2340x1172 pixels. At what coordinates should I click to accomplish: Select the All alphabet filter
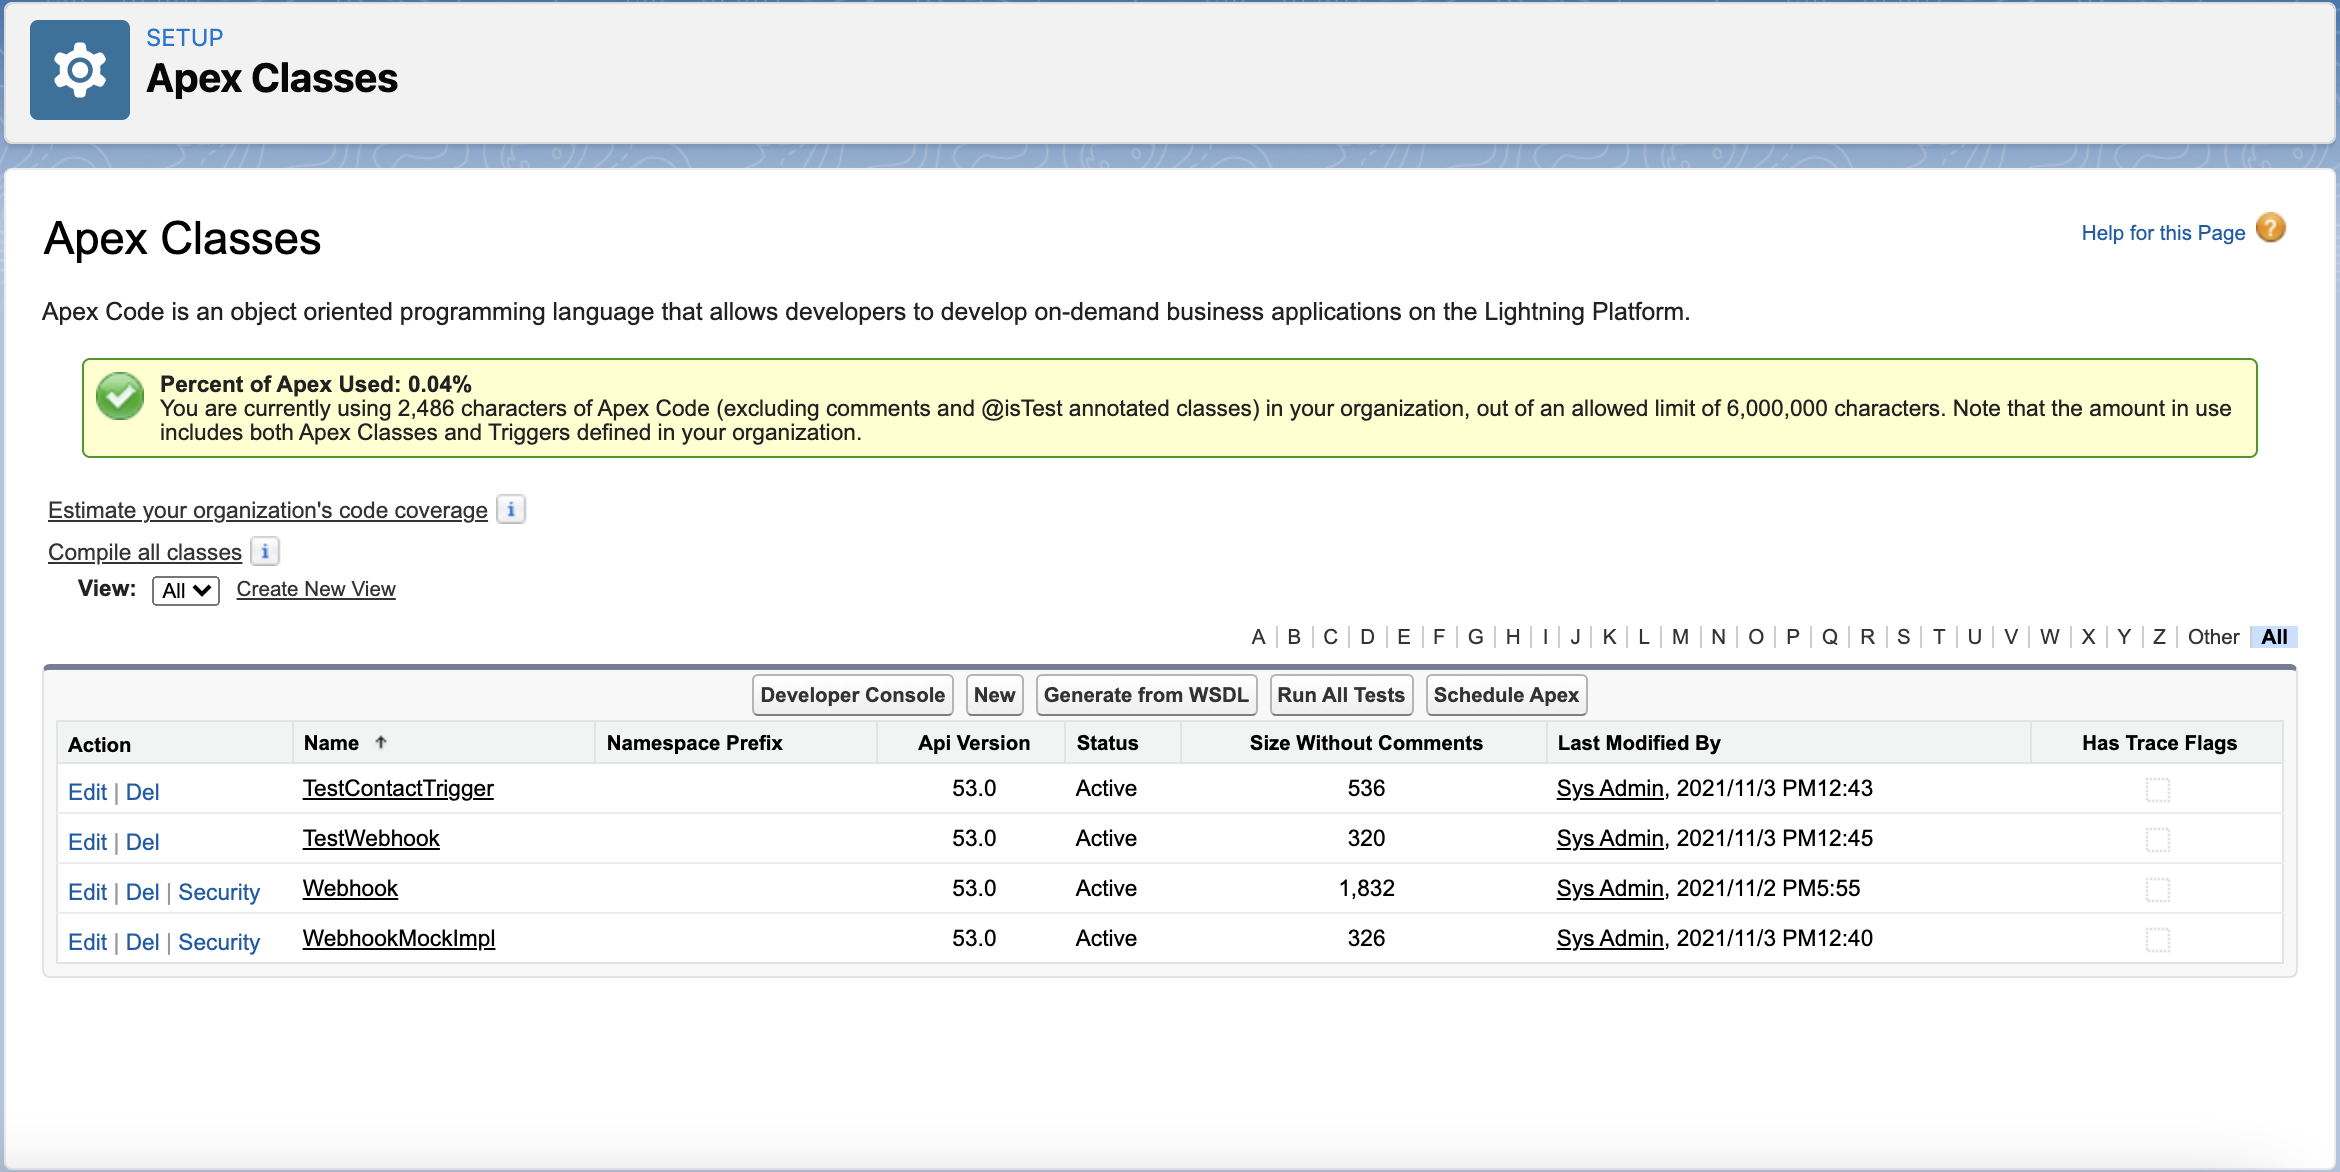coord(2274,637)
